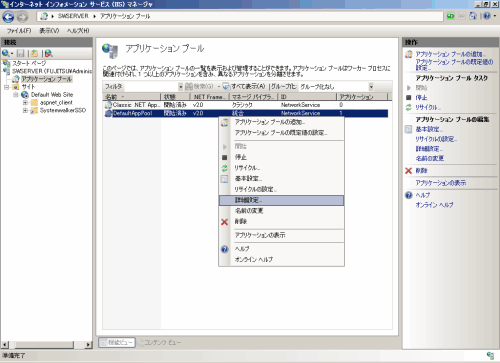The height and width of the screenshot is (363, 500).
Task: Click the delete connection icon in 接続 toolbar
Action: pos(49,53)
